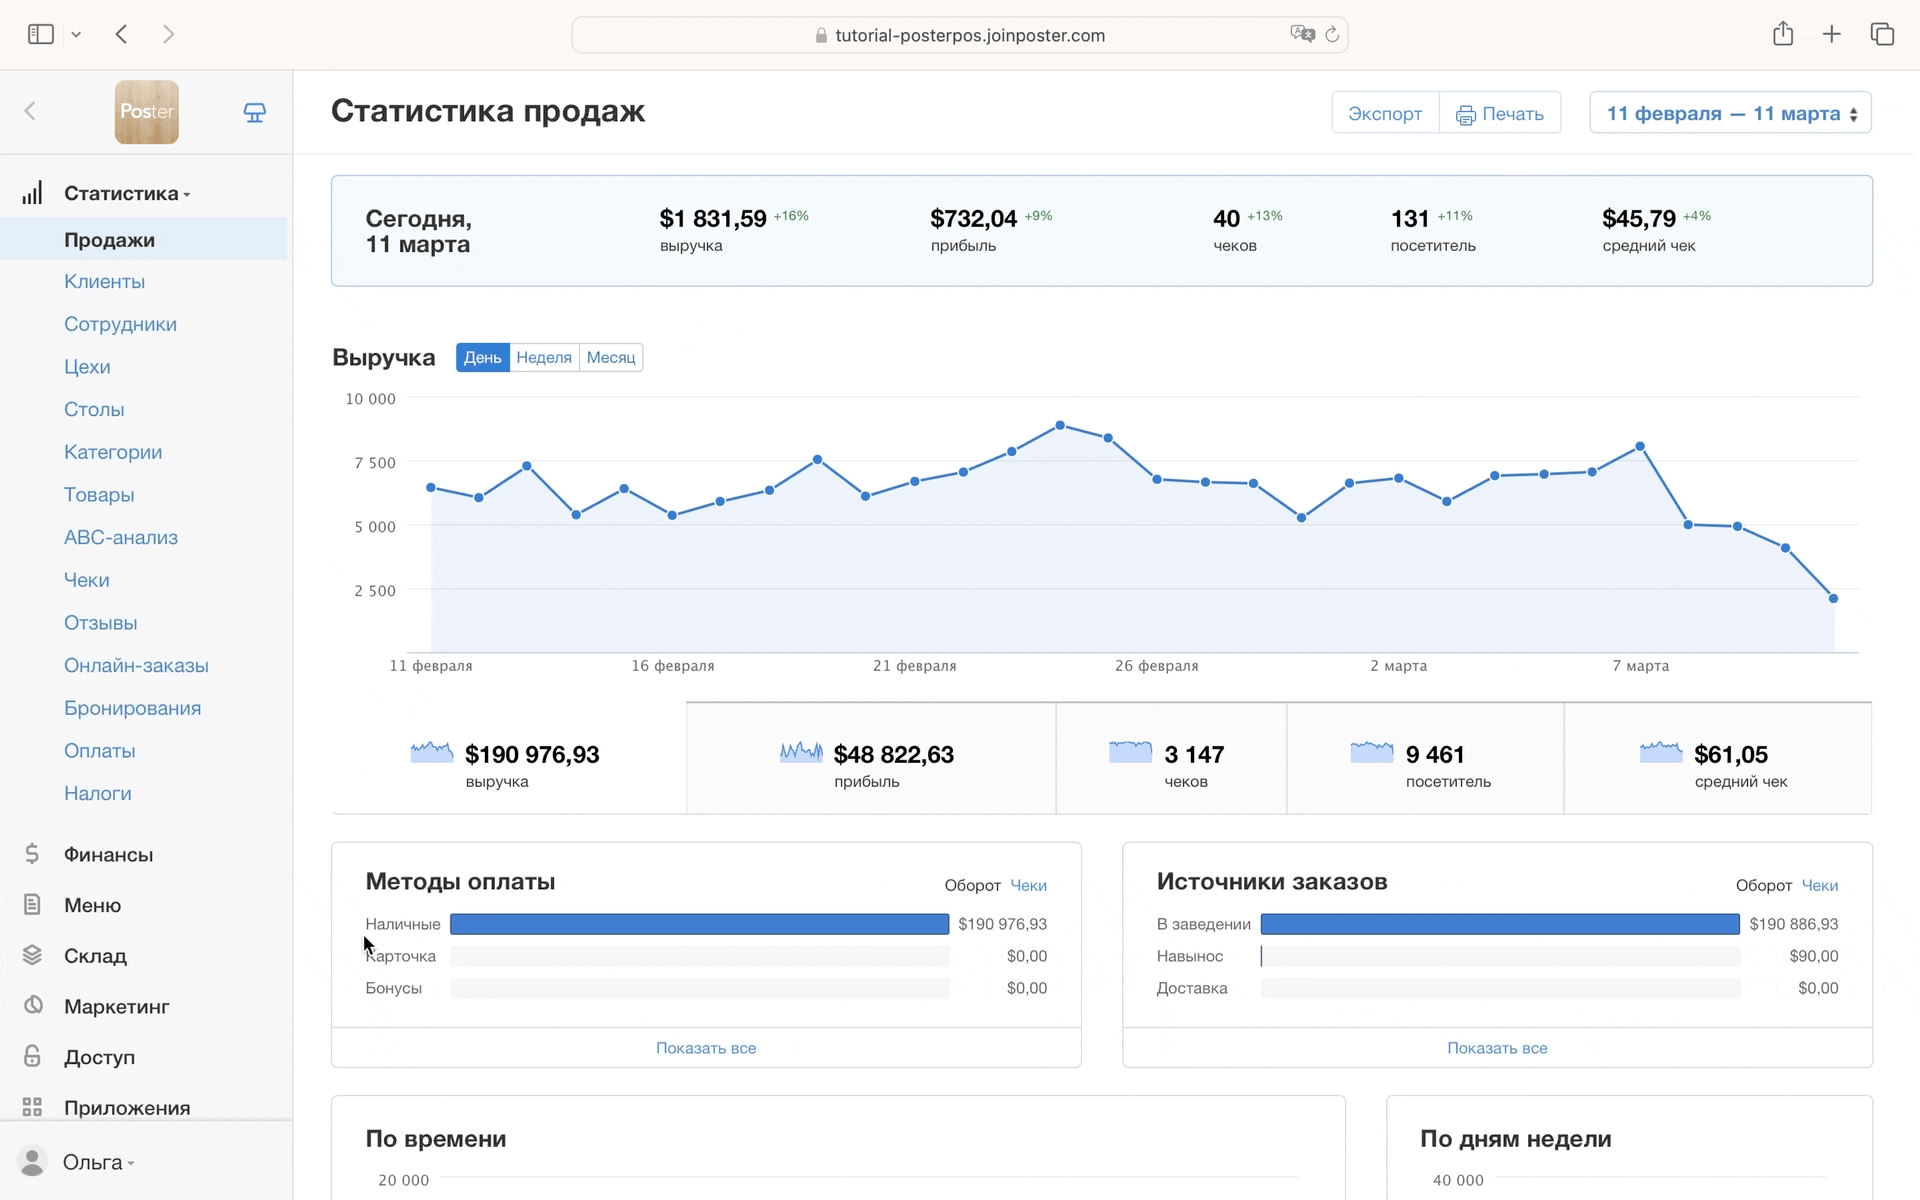1920x1200 pixels.
Task: Click the Экспорт button
Action: point(1384,113)
